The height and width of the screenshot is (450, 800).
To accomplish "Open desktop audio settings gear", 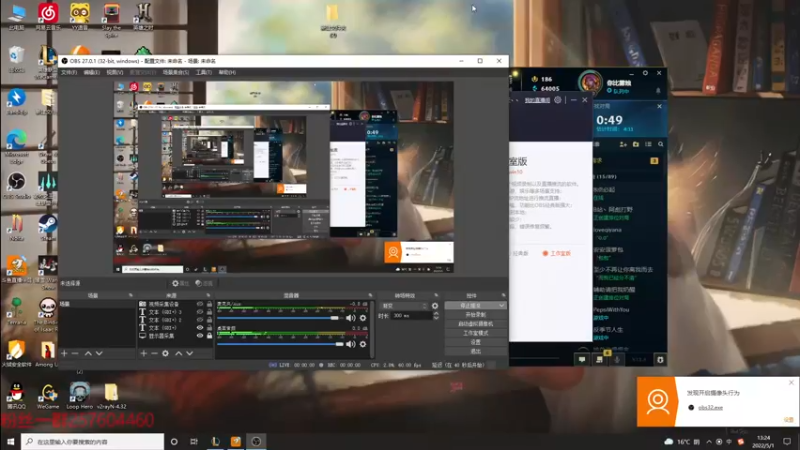I will coord(363,344).
